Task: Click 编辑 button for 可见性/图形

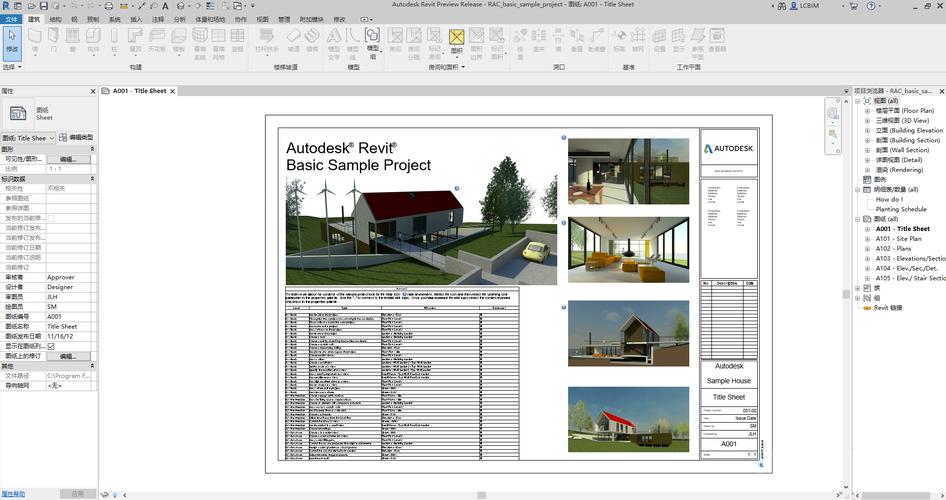Action: click(x=69, y=159)
